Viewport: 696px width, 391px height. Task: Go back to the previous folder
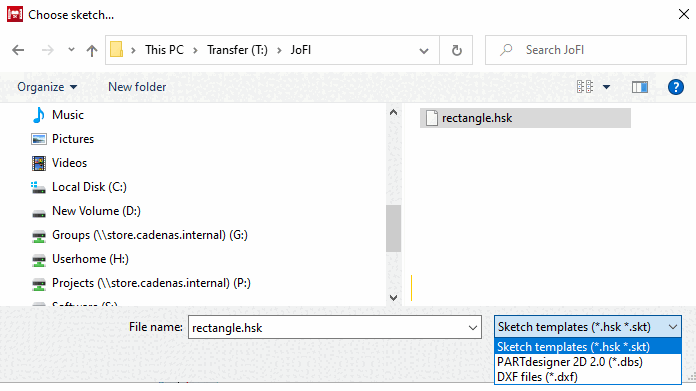click(18, 50)
